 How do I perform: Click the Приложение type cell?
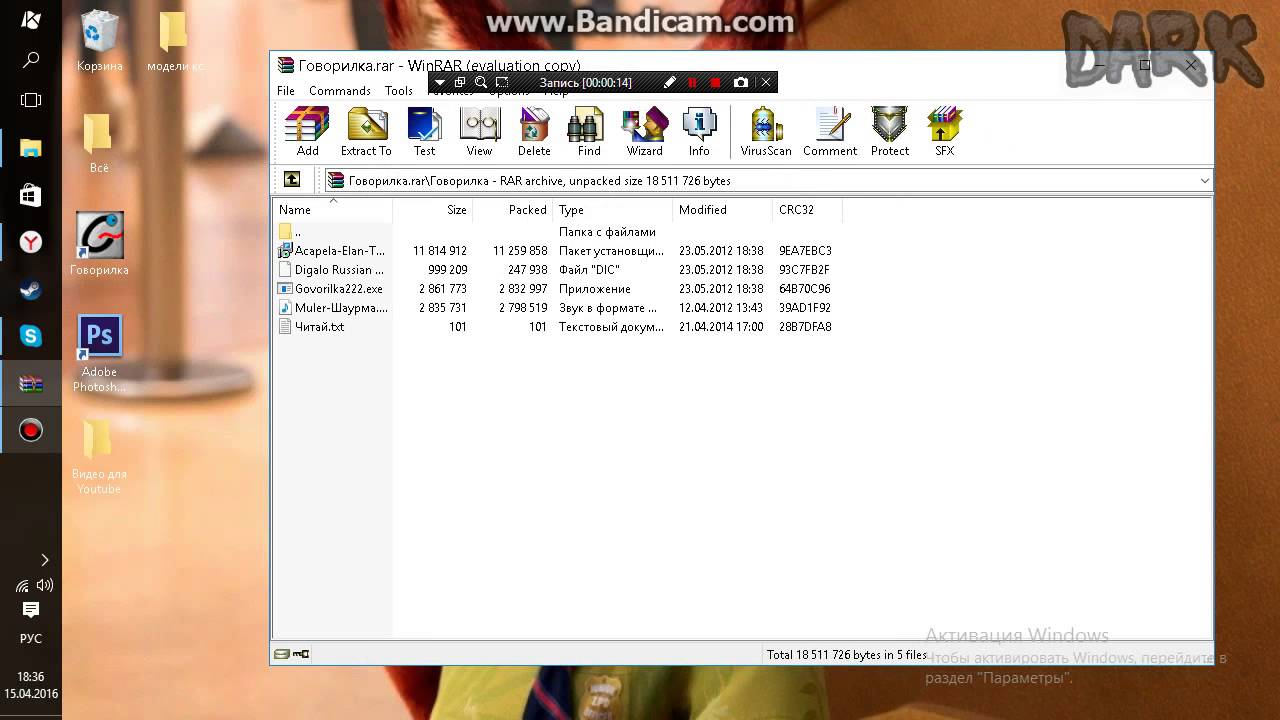(595, 289)
